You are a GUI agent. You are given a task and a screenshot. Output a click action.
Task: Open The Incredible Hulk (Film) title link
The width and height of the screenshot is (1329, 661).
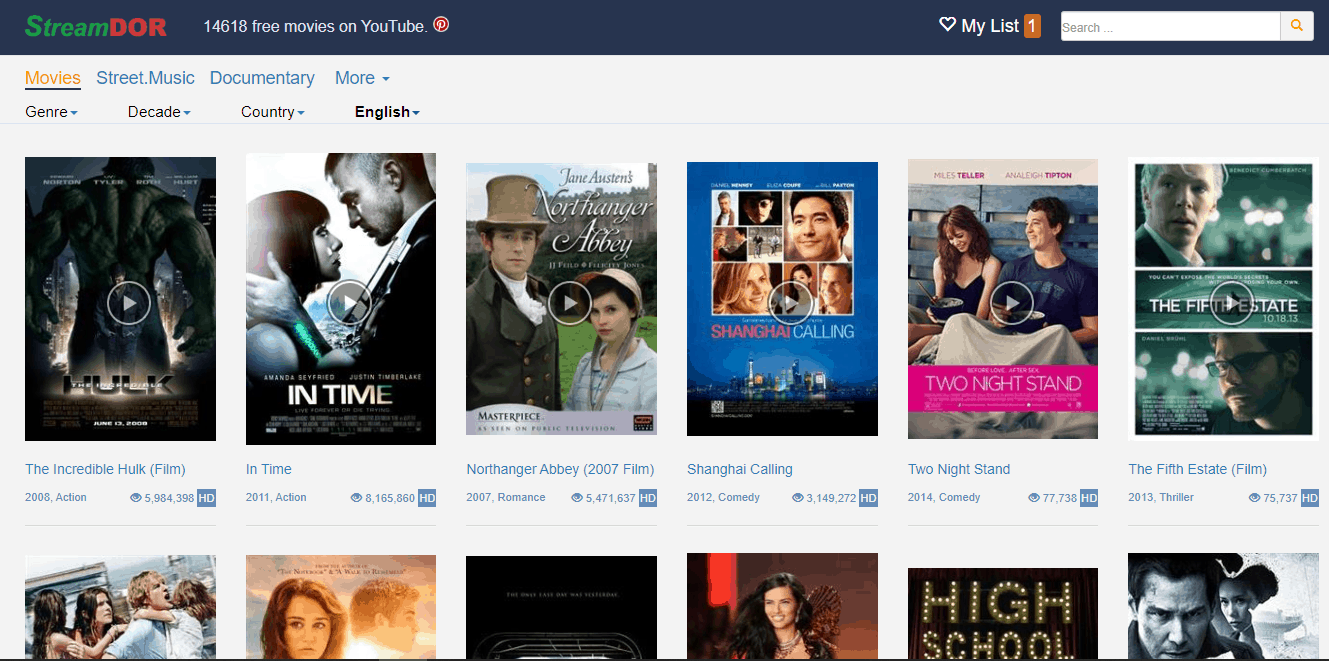tap(105, 469)
